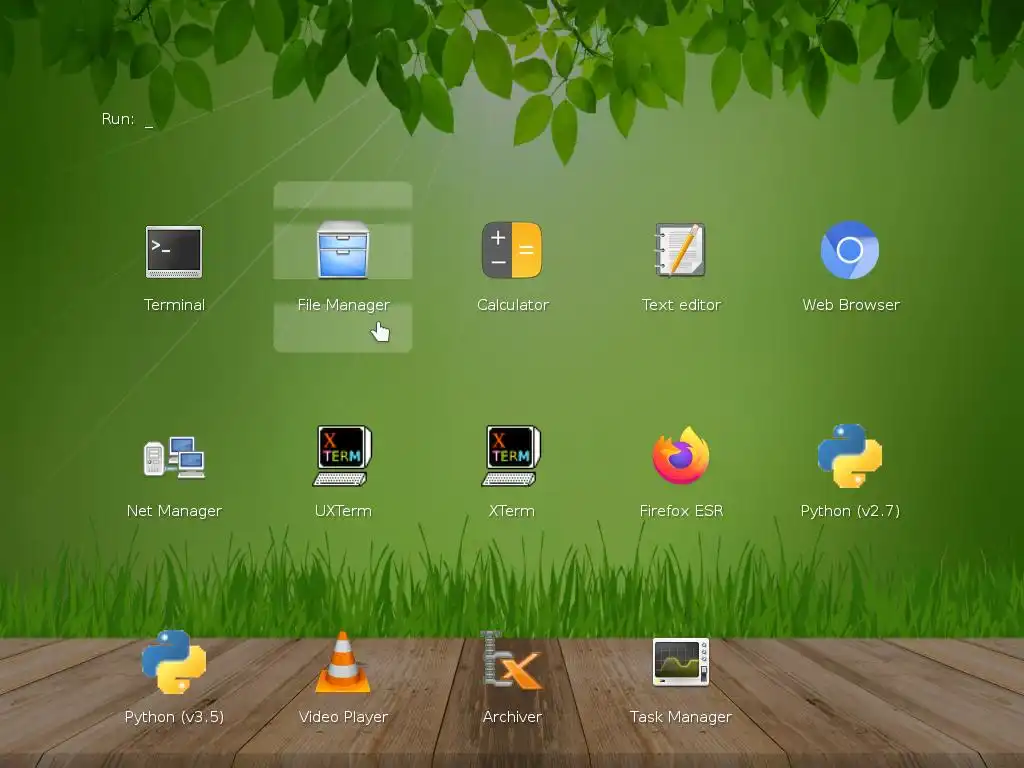
Task: Click the "Web Browser" label text
Action: pos(851,305)
